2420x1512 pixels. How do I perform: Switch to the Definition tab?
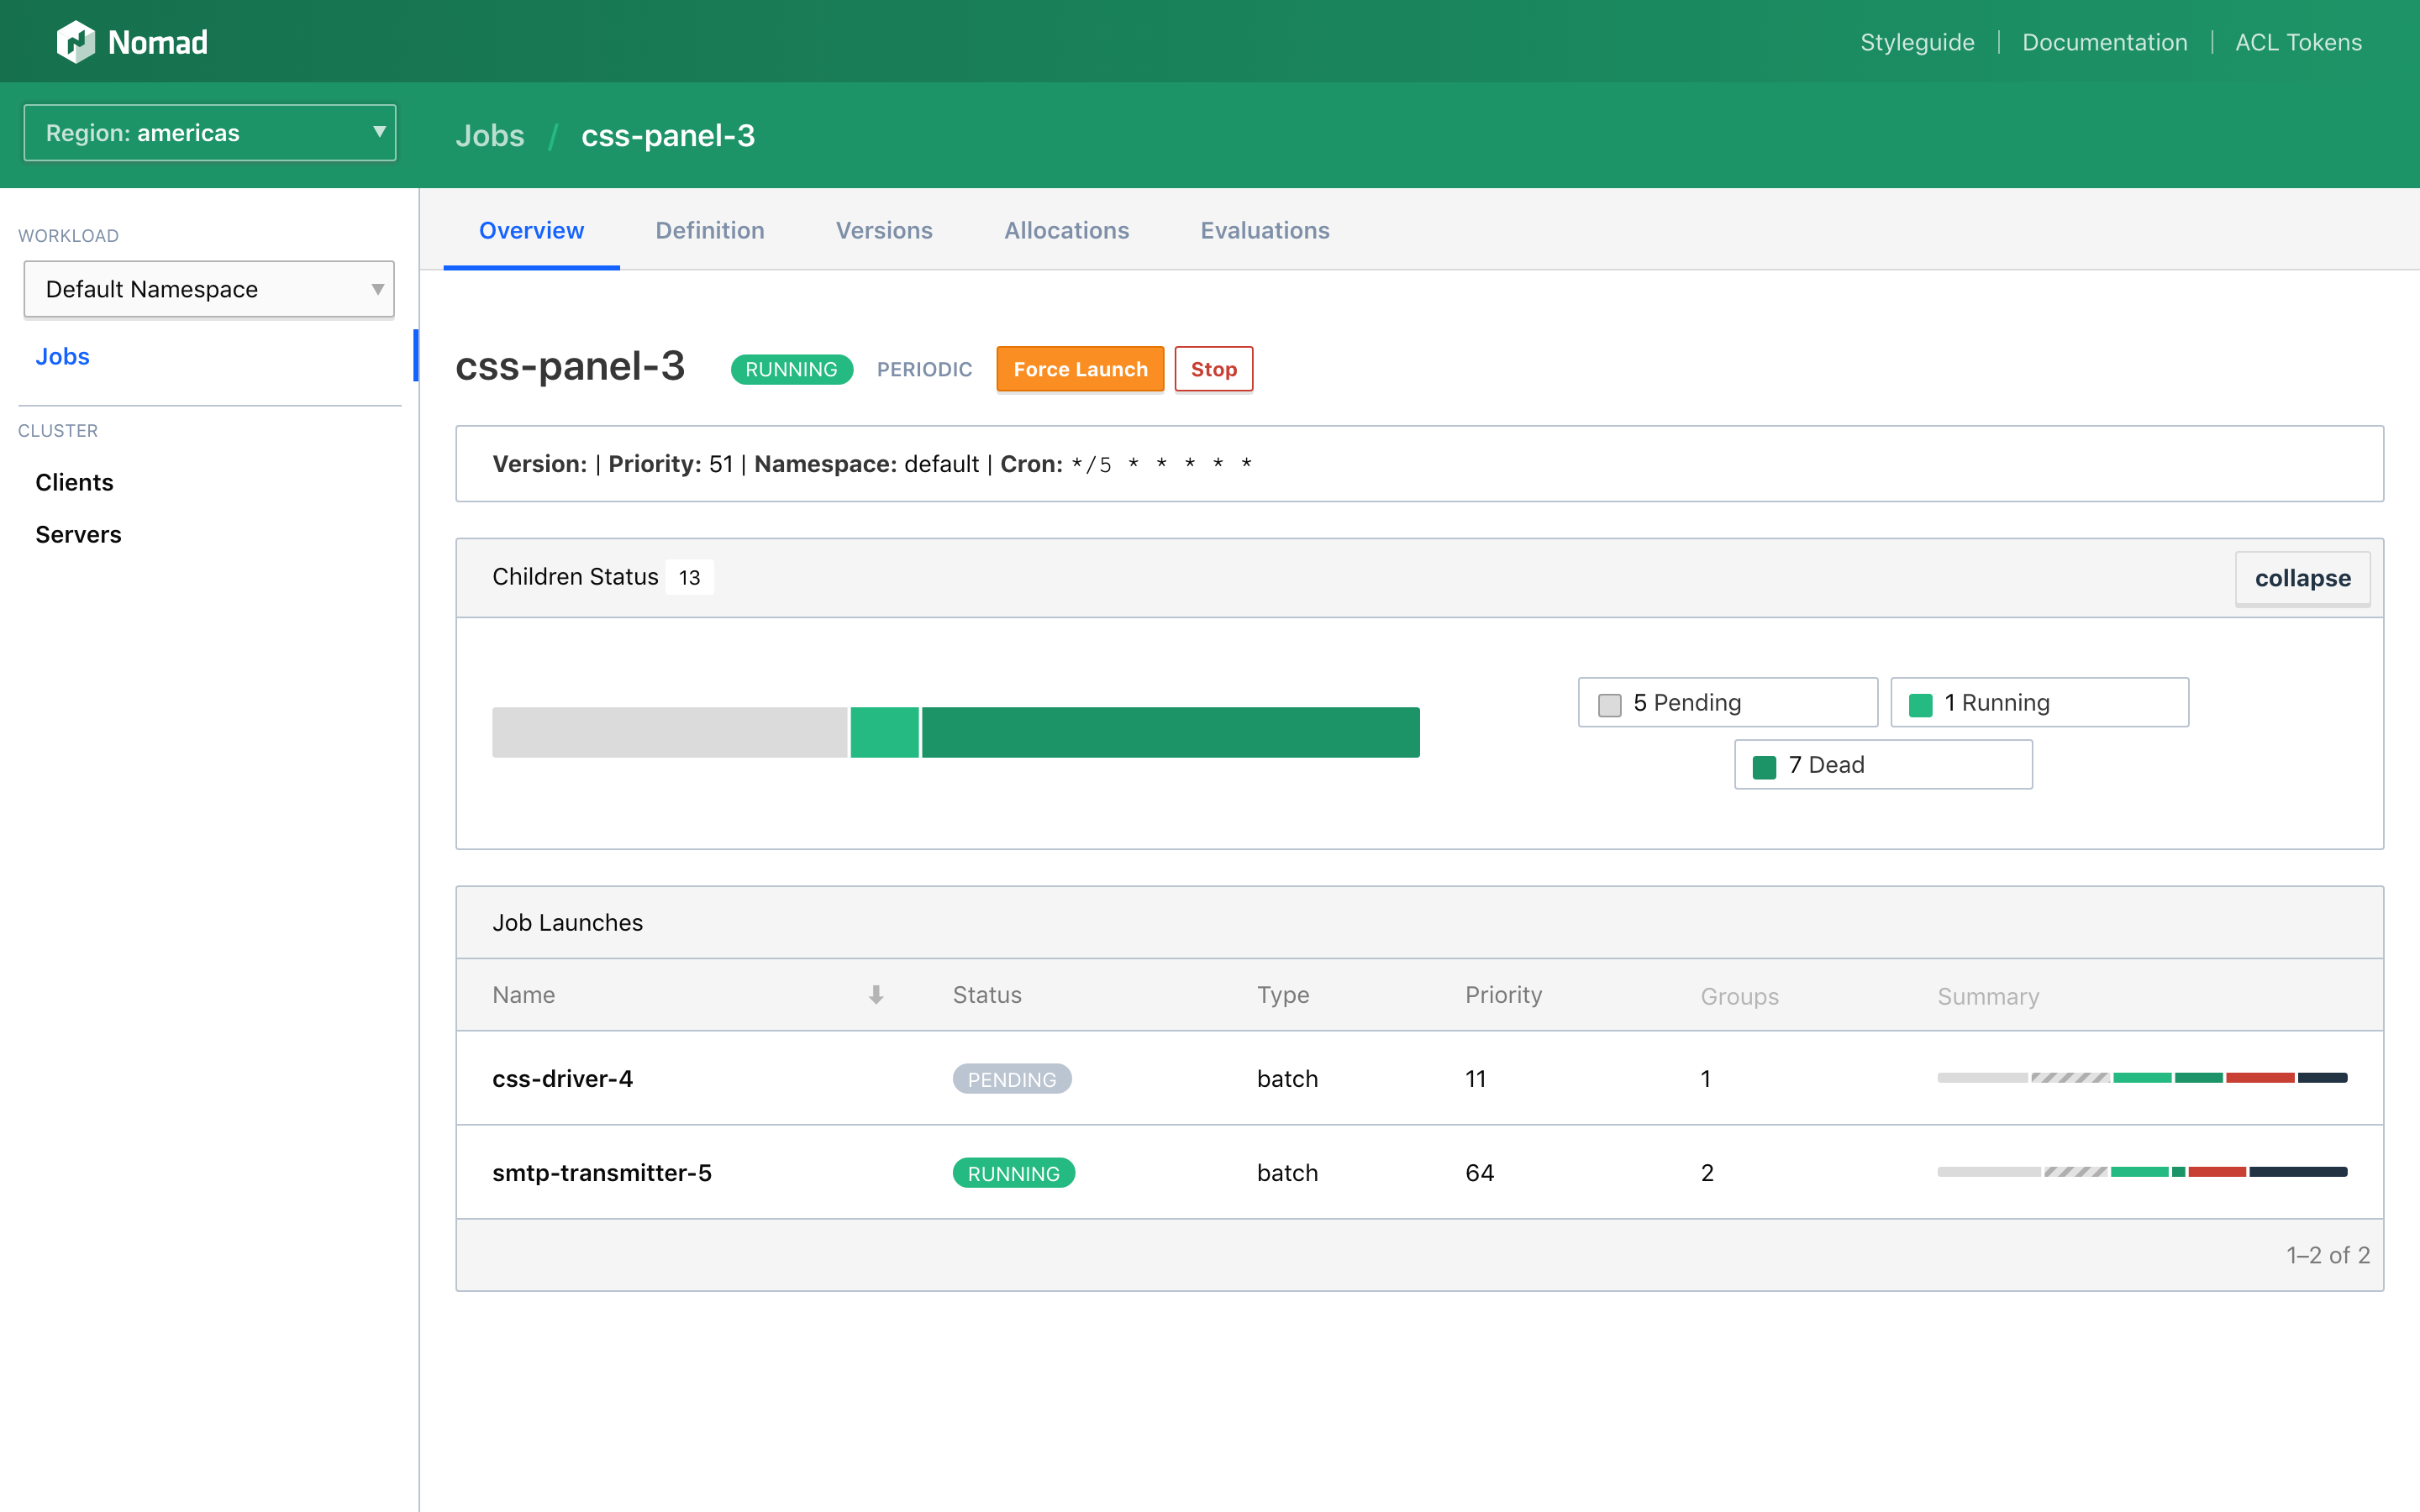[x=709, y=230]
